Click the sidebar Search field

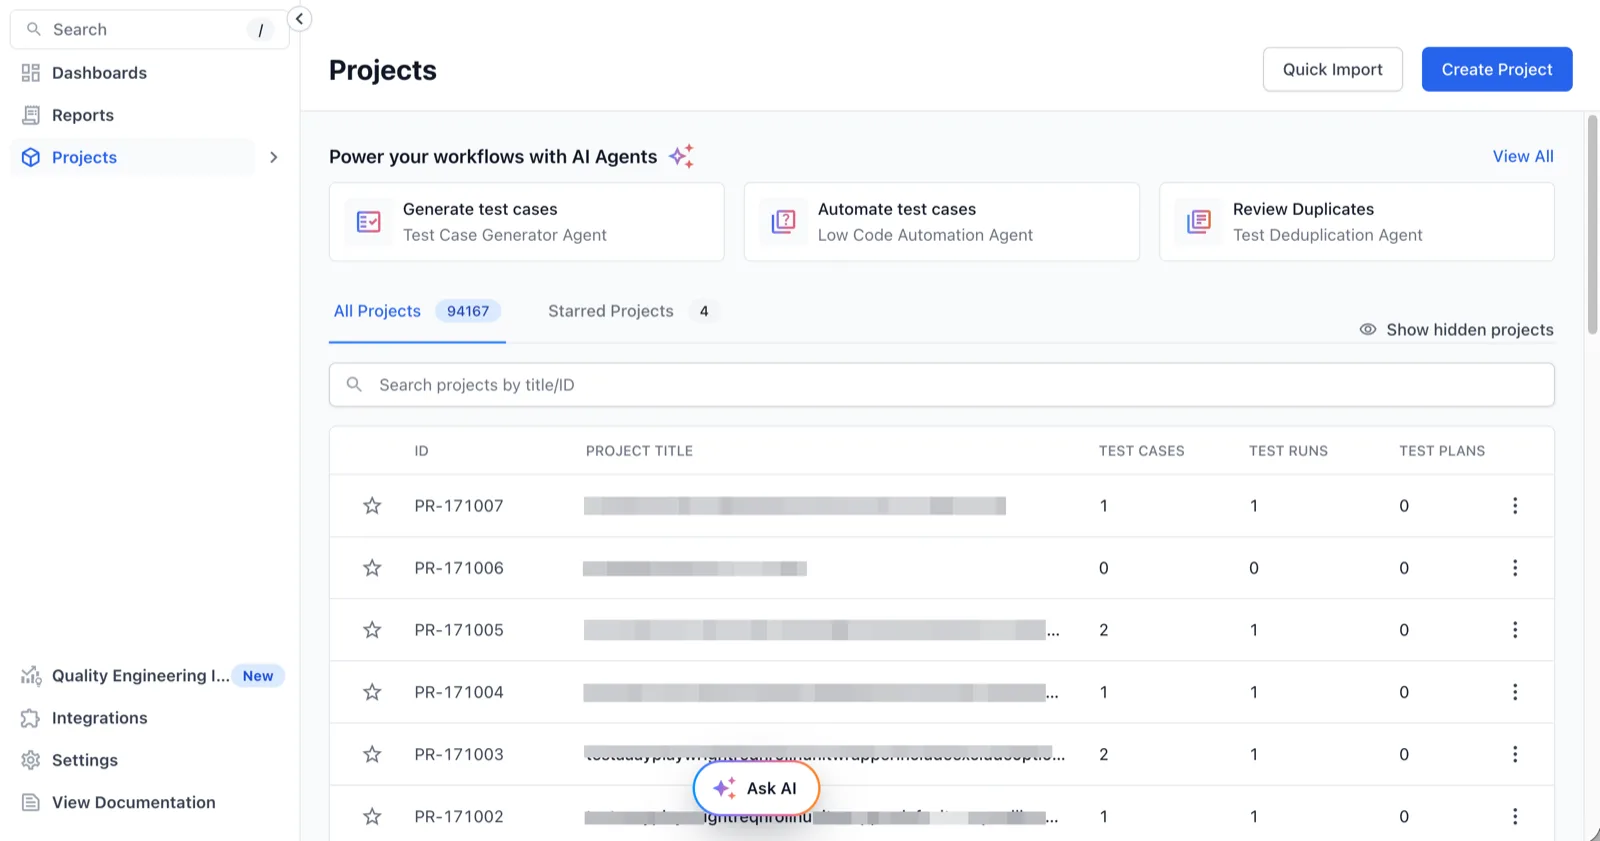149,29
